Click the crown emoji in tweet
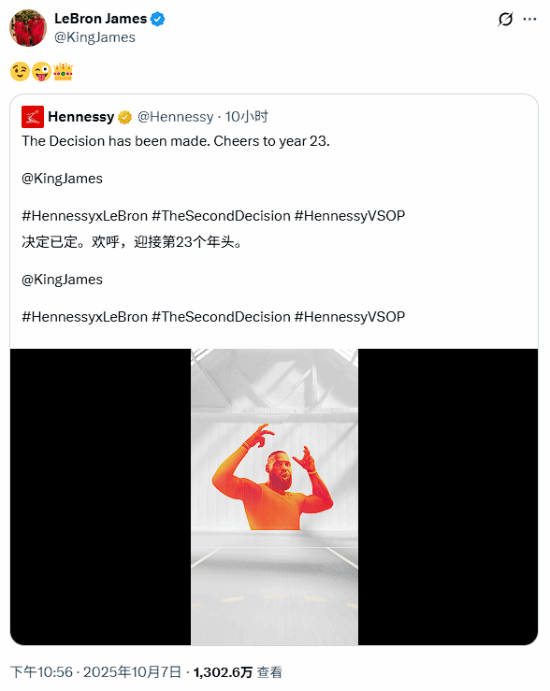The width and height of the screenshot is (550, 691). coord(63,71)
